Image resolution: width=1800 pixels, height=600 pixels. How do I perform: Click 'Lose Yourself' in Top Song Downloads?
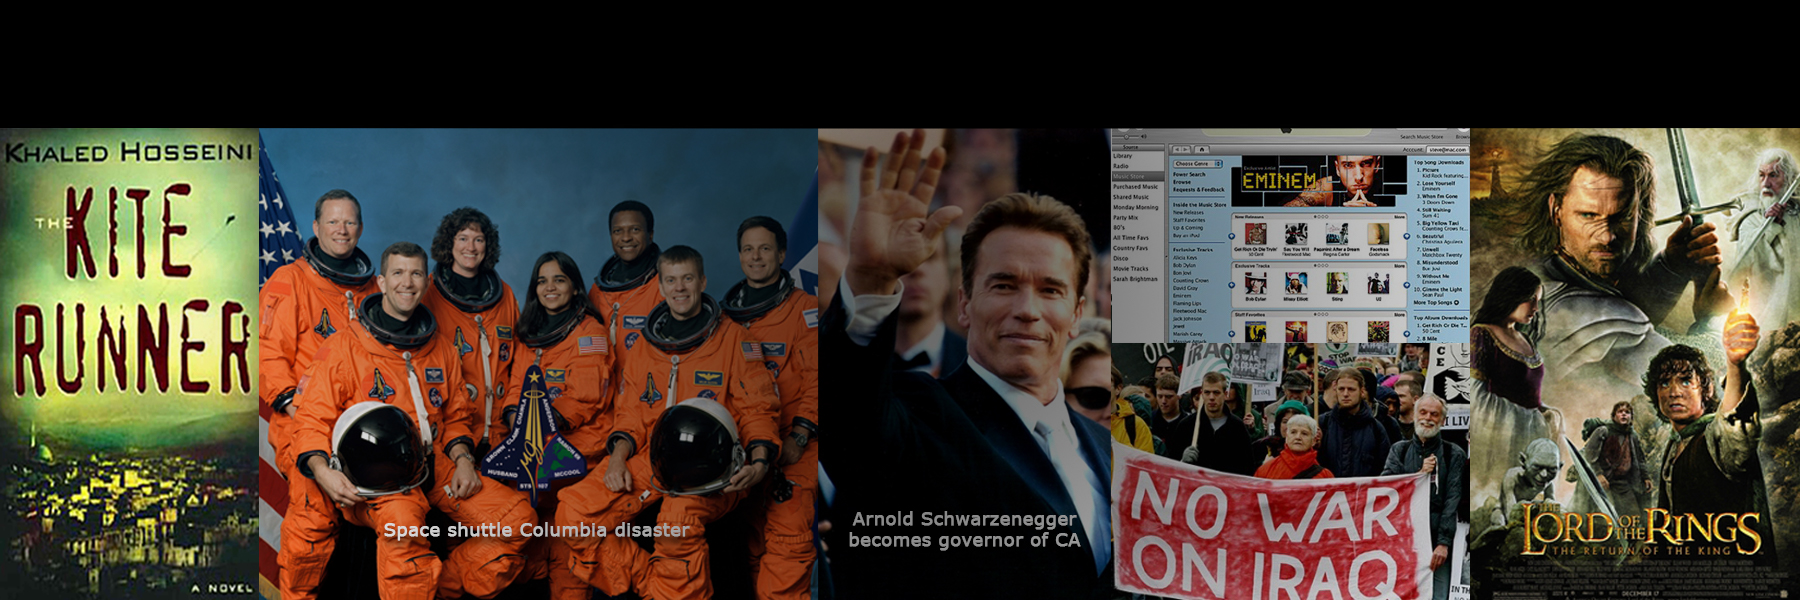click(1437, 183)
